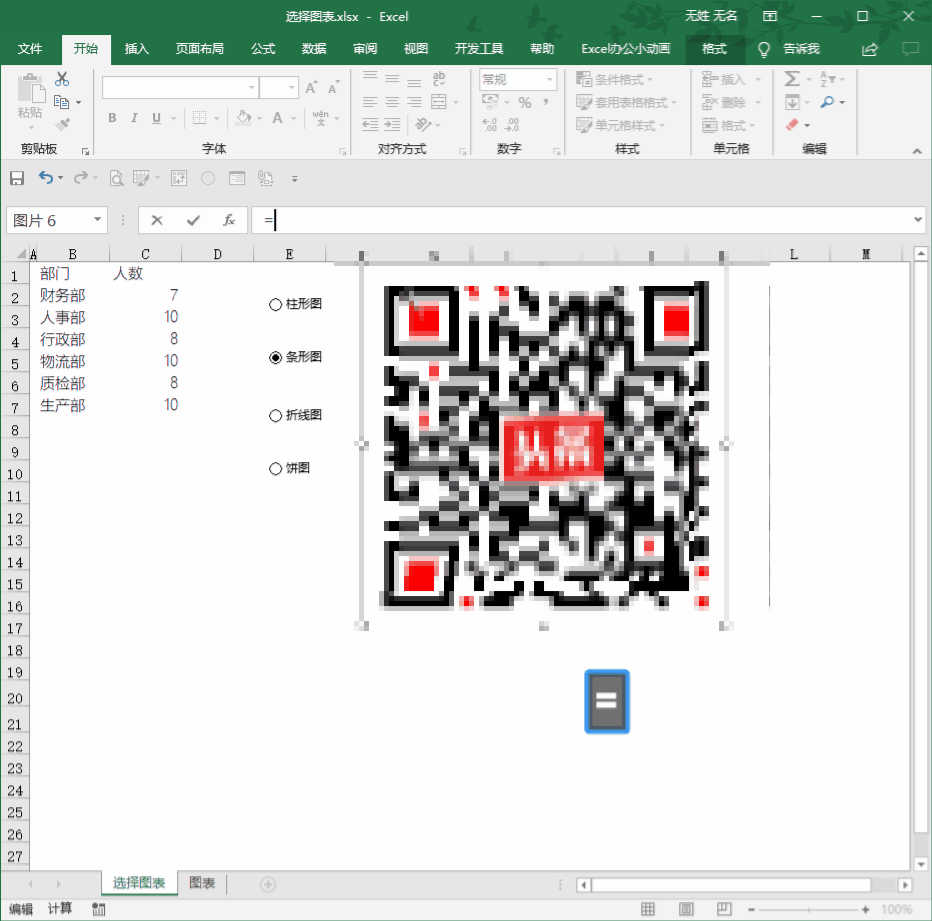Click the Find and Select magnifier icon
This screenshot has height=921, width=932.
pos(827,102)
